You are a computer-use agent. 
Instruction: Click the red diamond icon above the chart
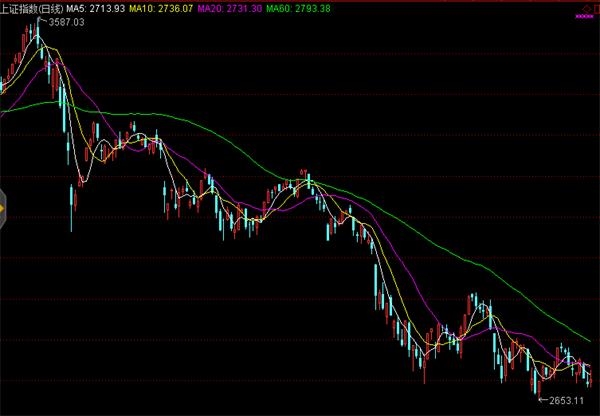tap(587, 9)
